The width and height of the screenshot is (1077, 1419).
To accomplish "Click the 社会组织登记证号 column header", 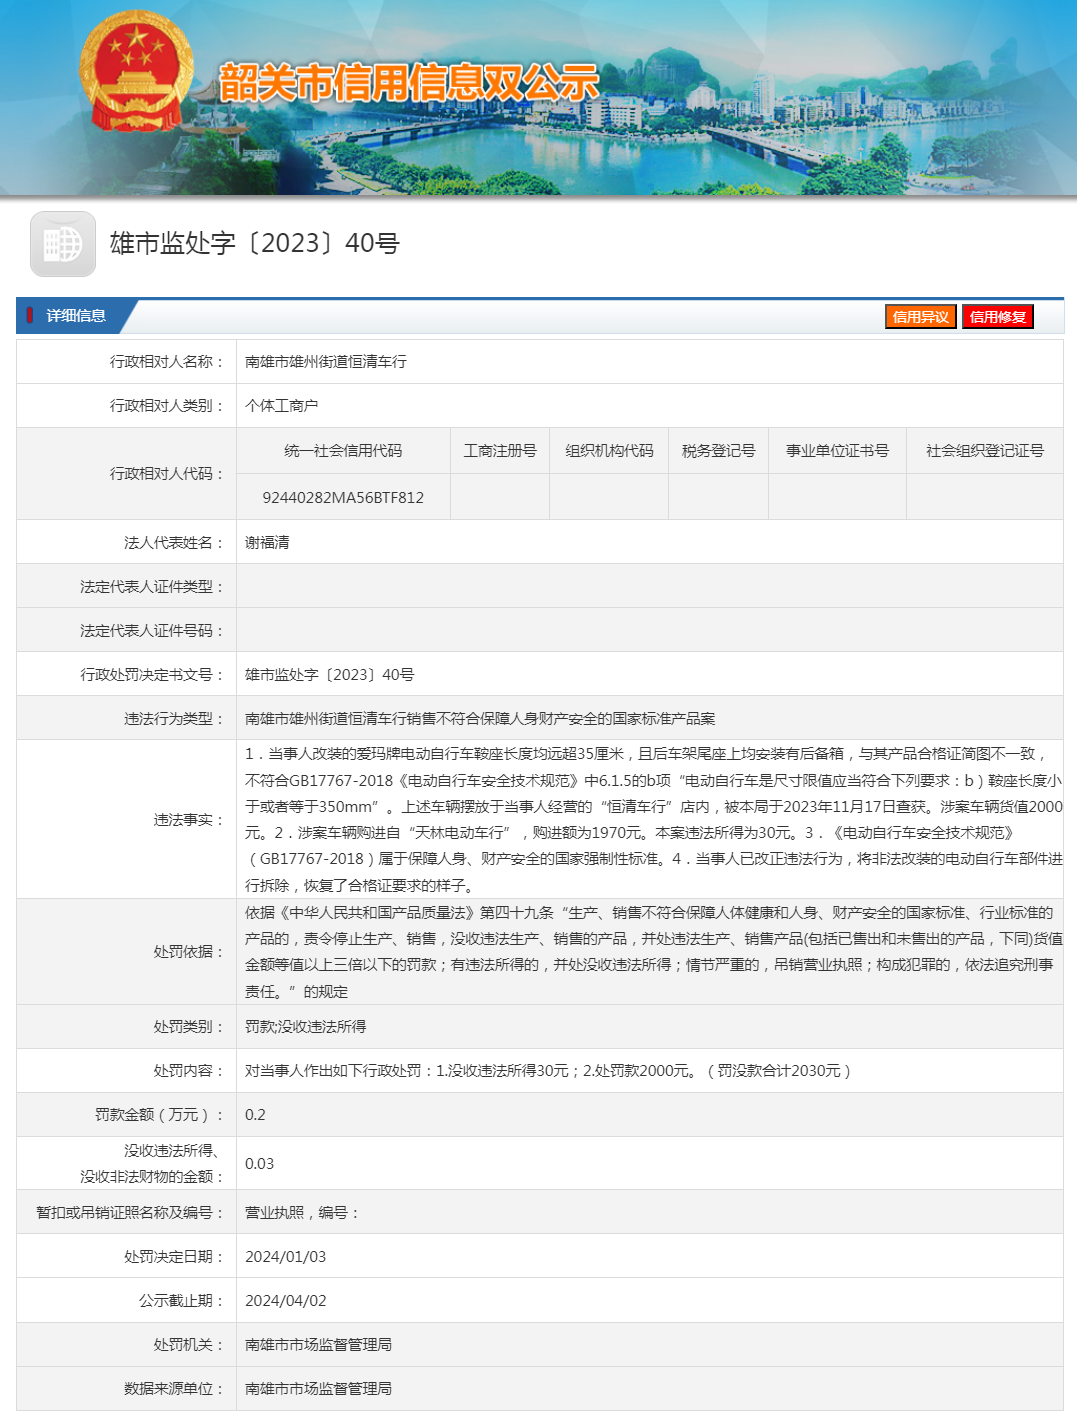I will point(984,451).
